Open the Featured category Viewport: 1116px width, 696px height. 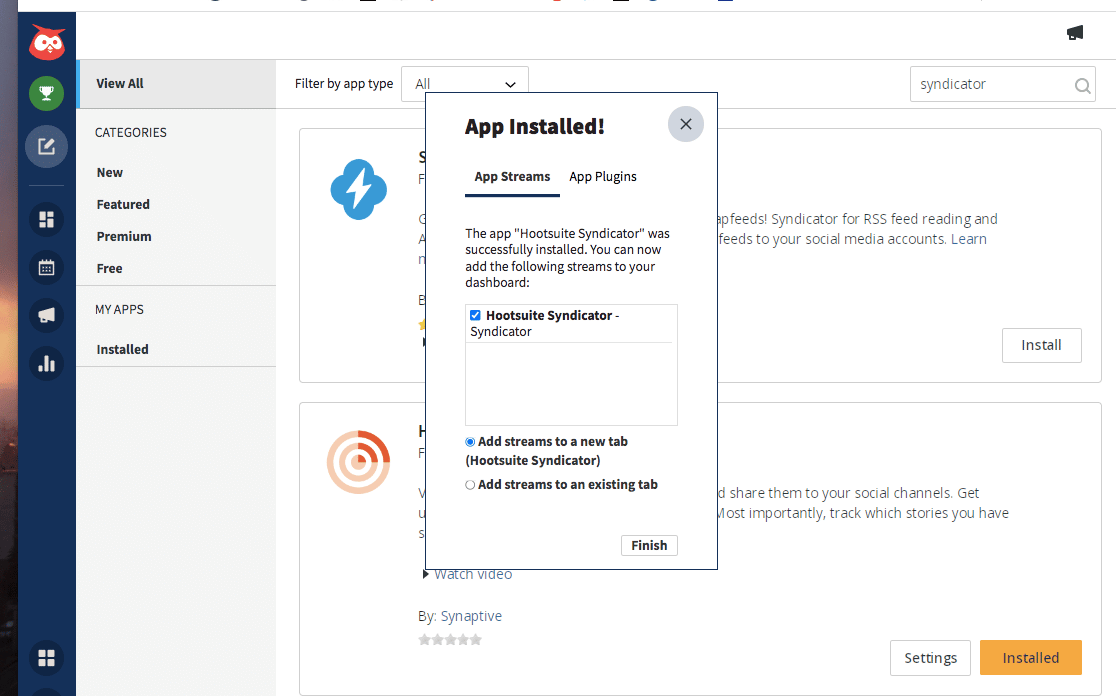[123, 205]
